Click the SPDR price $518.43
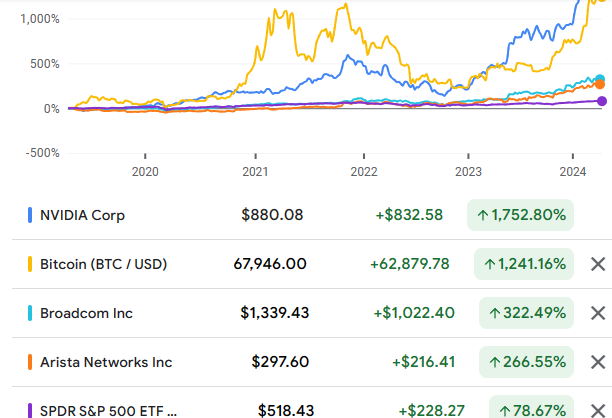The height and width of the screenshot is (418, 612). (286, 411)
